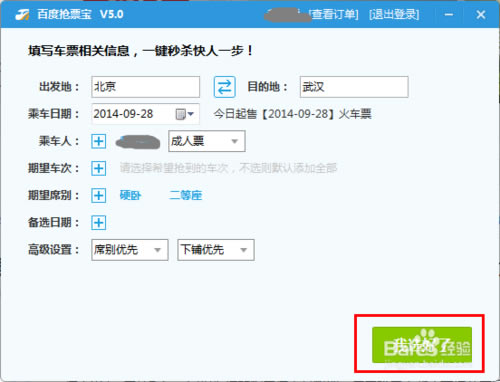The image size is (500, 382).
Task: Add a passenger with the plus icon
Action: [99, 141]
